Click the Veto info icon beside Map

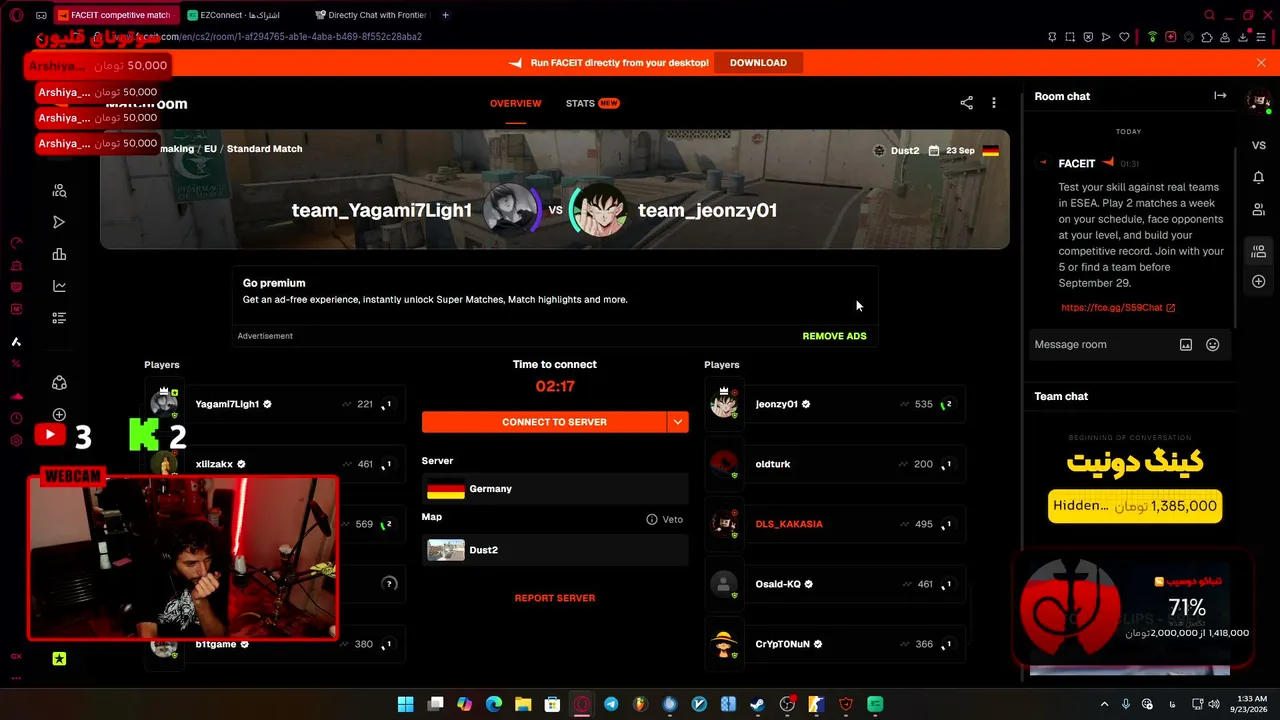click(x=652, y=519)
